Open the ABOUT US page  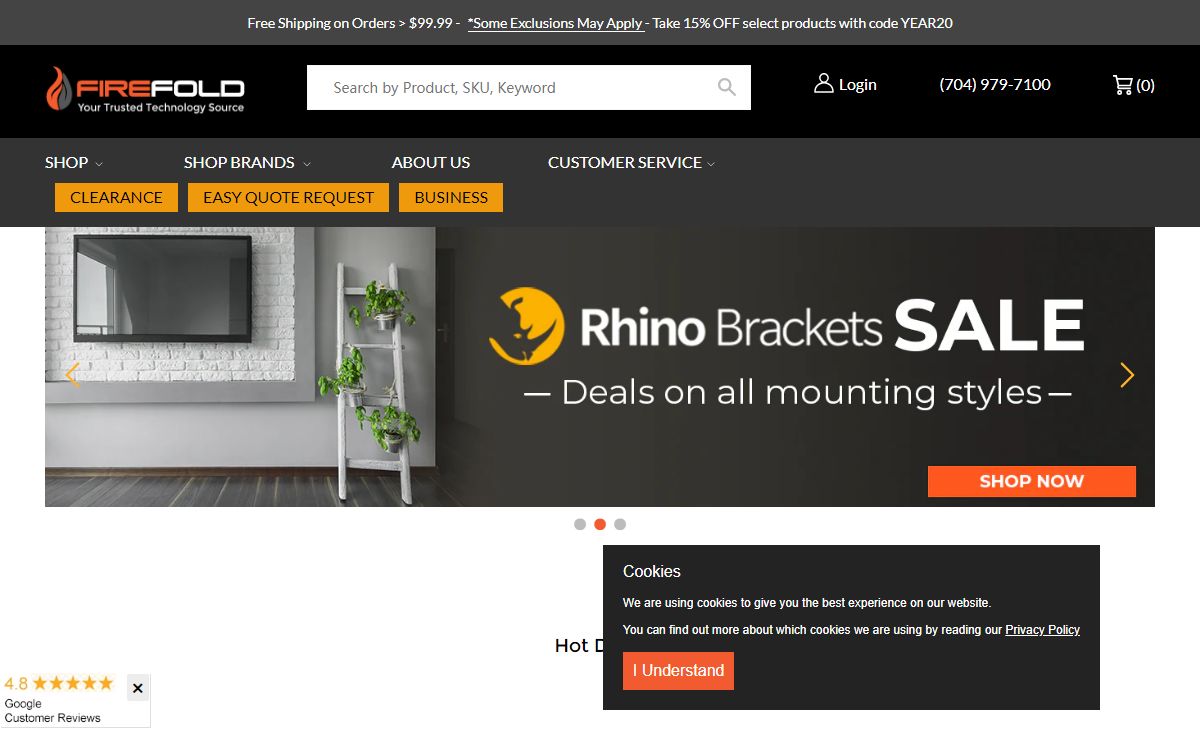click(431, 162)
